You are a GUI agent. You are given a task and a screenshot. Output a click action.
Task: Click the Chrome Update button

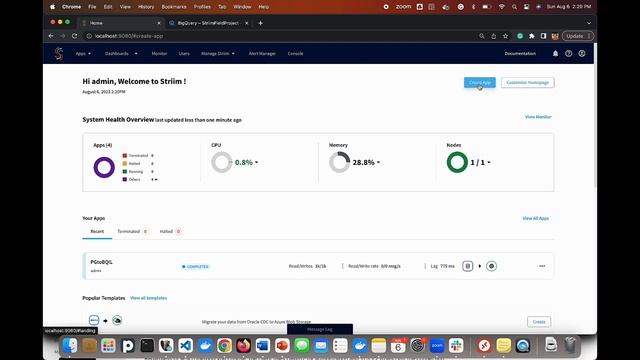tap(578, 36)
